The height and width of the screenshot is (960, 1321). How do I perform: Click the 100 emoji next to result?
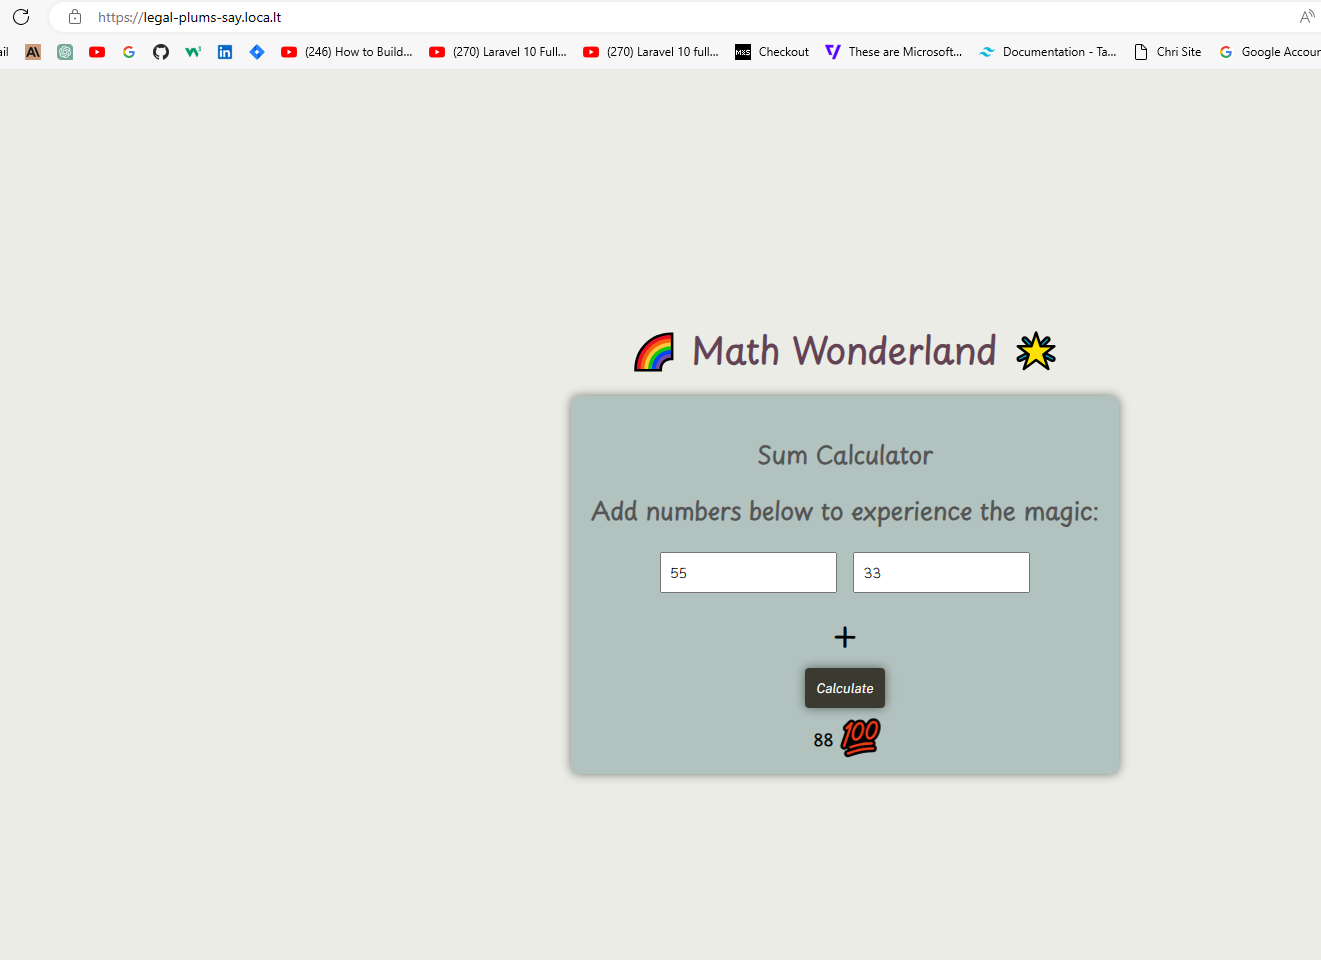(x=860, y=737)
